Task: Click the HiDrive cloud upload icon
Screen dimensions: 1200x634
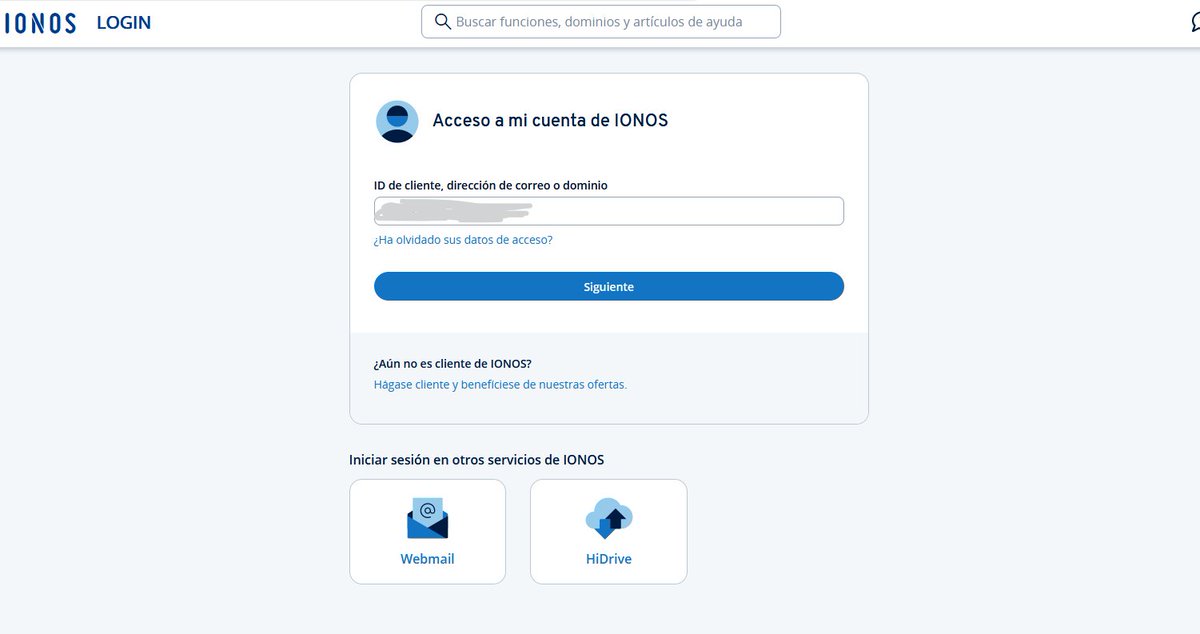Action: click(608, 517)
